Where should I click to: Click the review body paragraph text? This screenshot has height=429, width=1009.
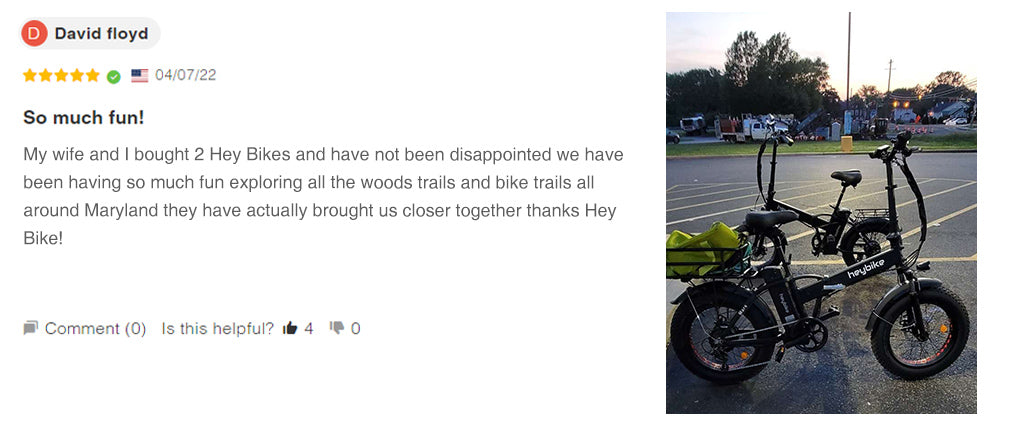[324, 197]
